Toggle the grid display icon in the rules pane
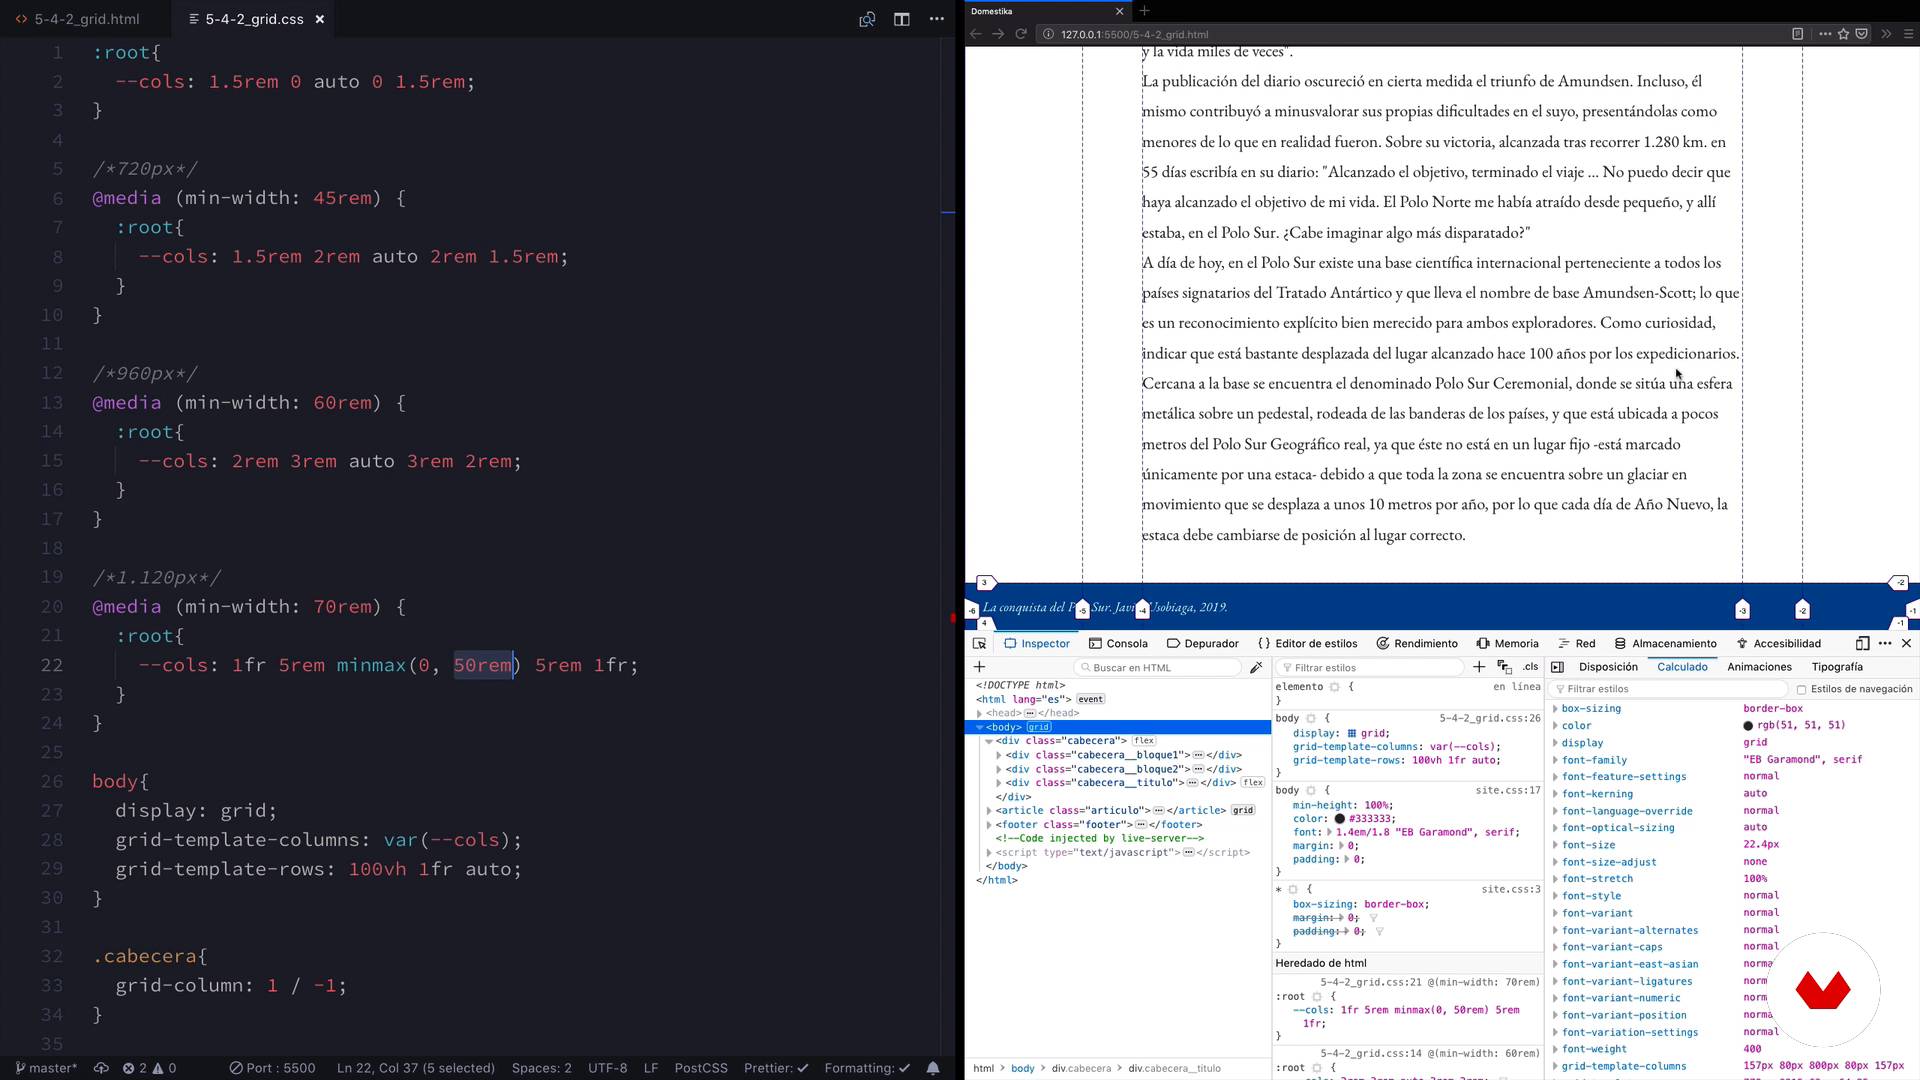Screen dimensions: 1920x1080 1352,733
